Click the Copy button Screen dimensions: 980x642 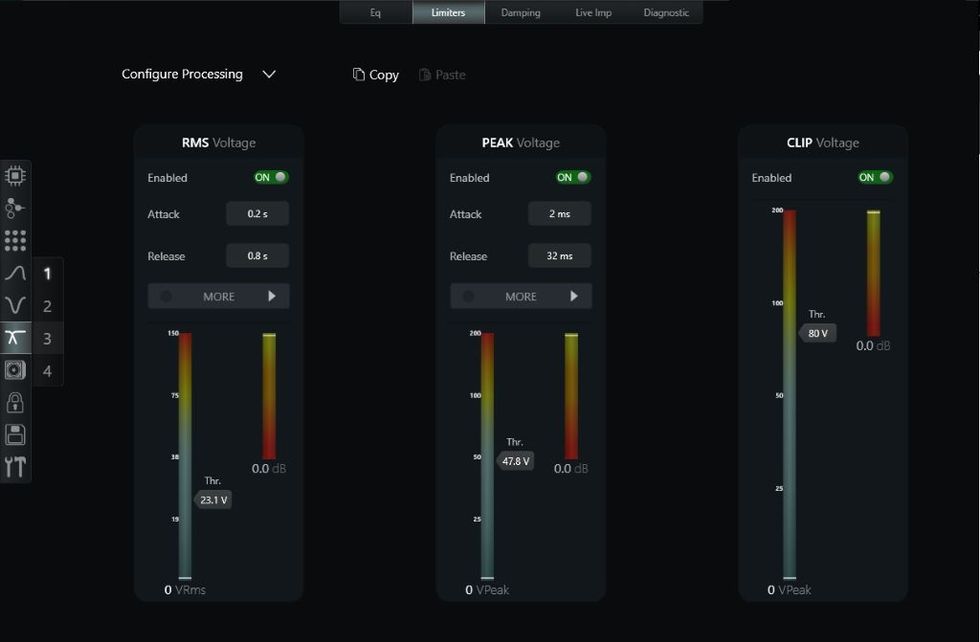click(376, 75)
